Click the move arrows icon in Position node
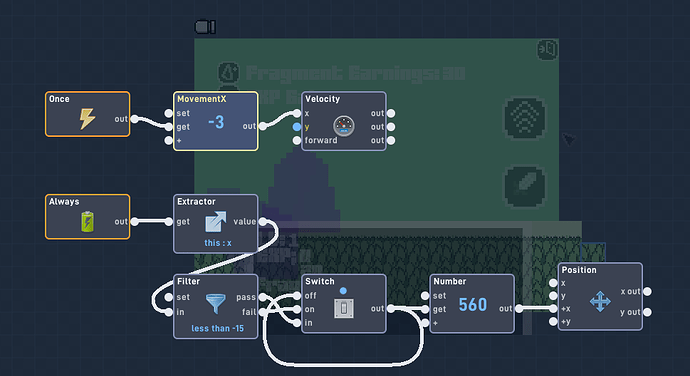The height and width of the screenshot is (376, 690). click(x=600, y=302)
